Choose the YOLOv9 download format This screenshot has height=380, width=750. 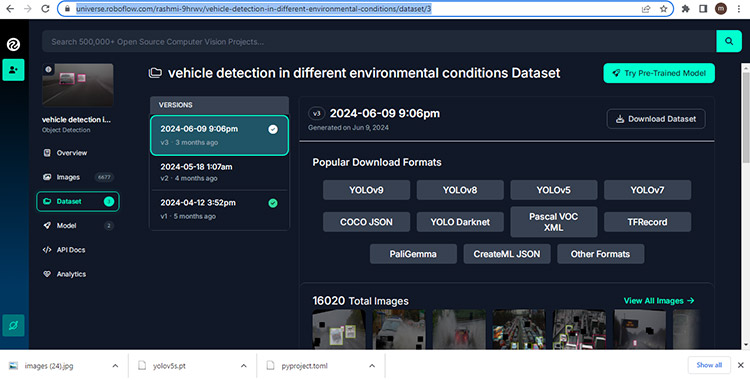click(366, 190)
